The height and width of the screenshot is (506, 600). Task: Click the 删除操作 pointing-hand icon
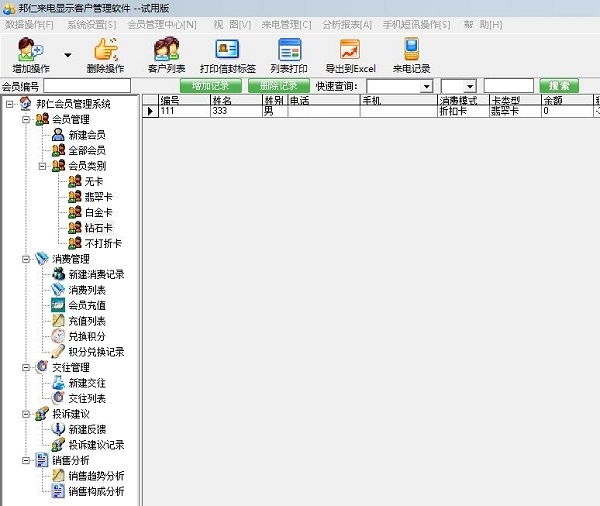pos(106,49)
